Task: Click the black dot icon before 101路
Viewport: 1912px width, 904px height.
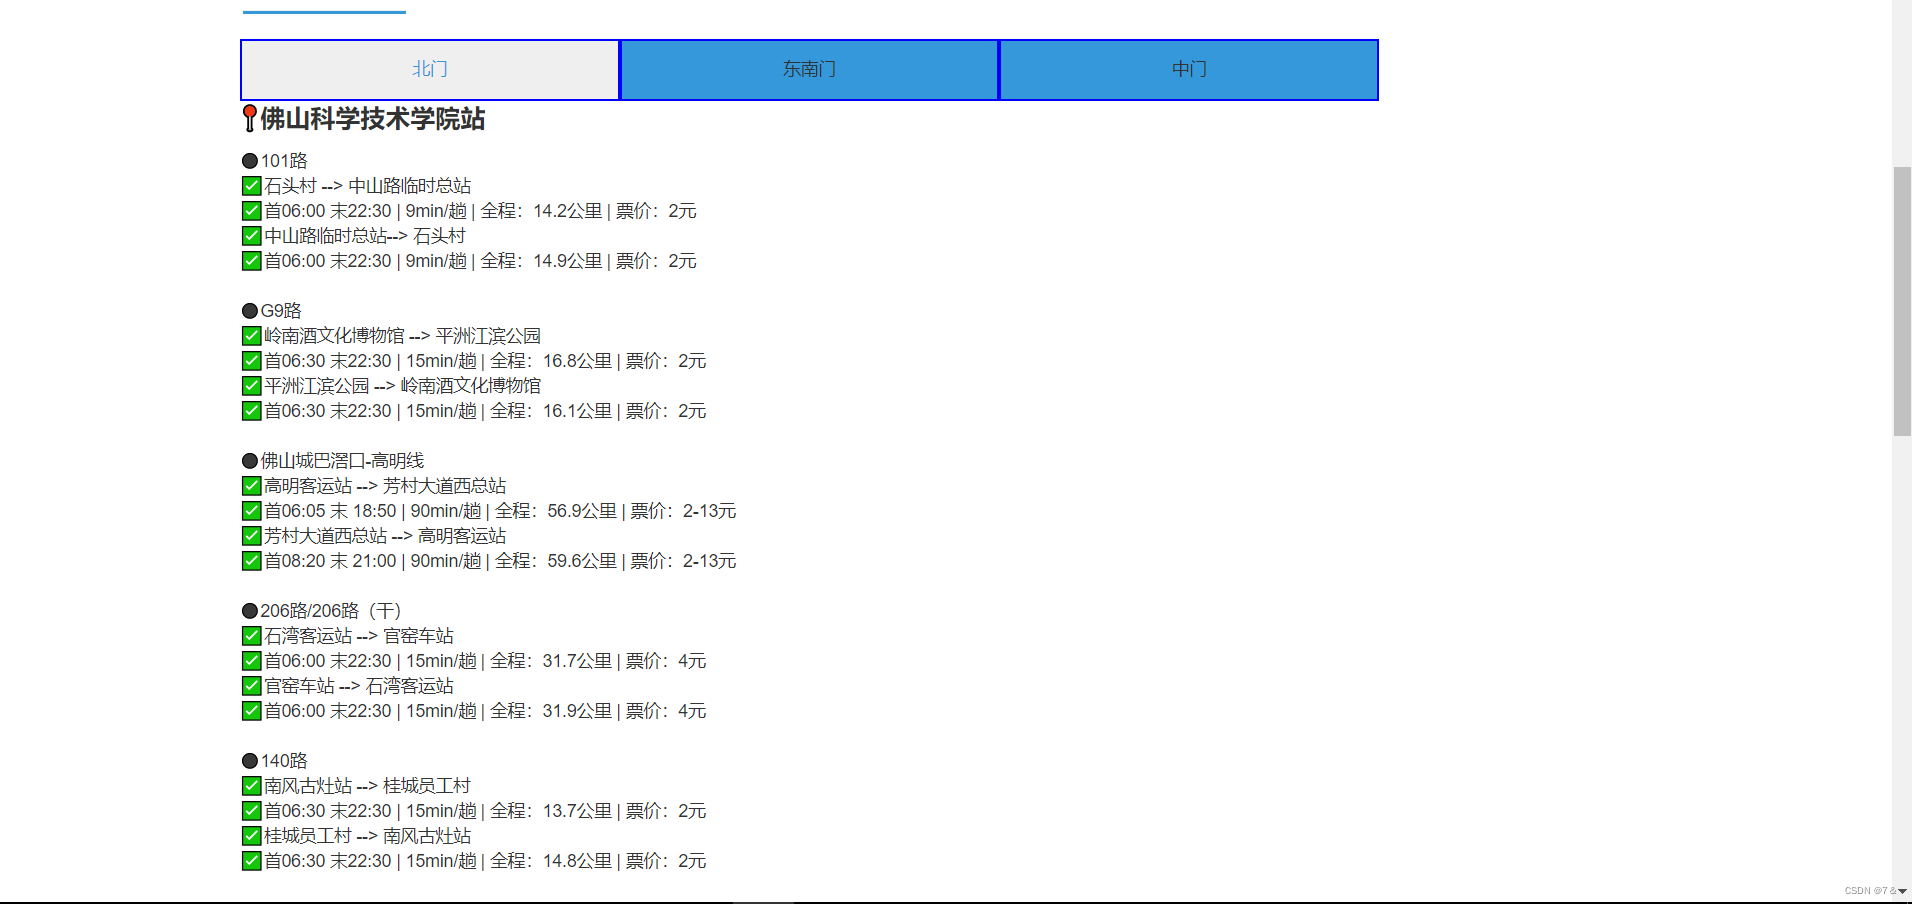Action: pos(250,161)
